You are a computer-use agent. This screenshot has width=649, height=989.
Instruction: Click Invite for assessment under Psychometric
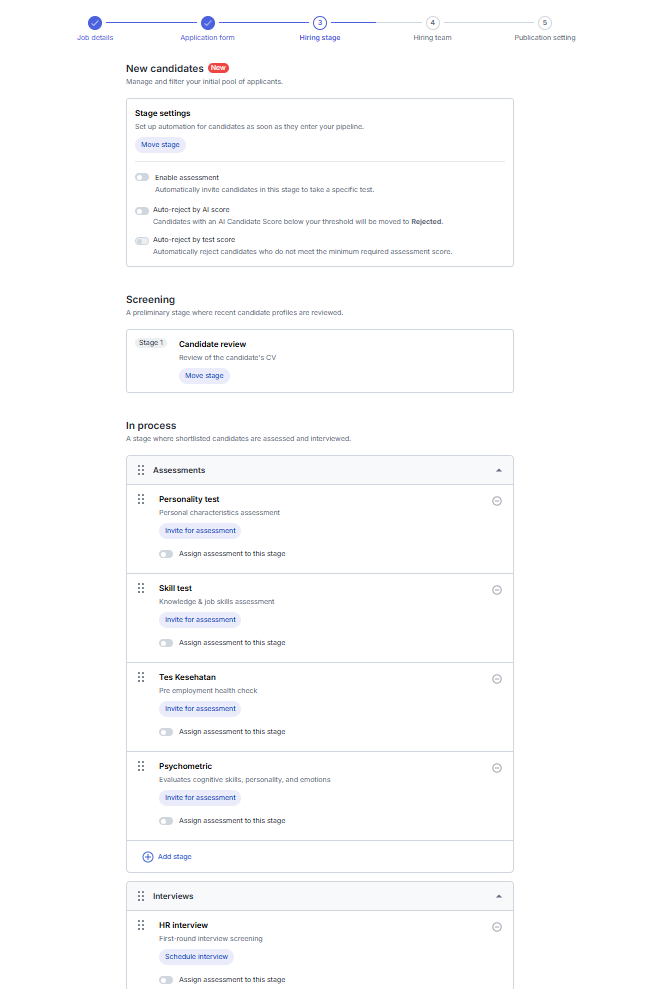click(x=200, y=797)
